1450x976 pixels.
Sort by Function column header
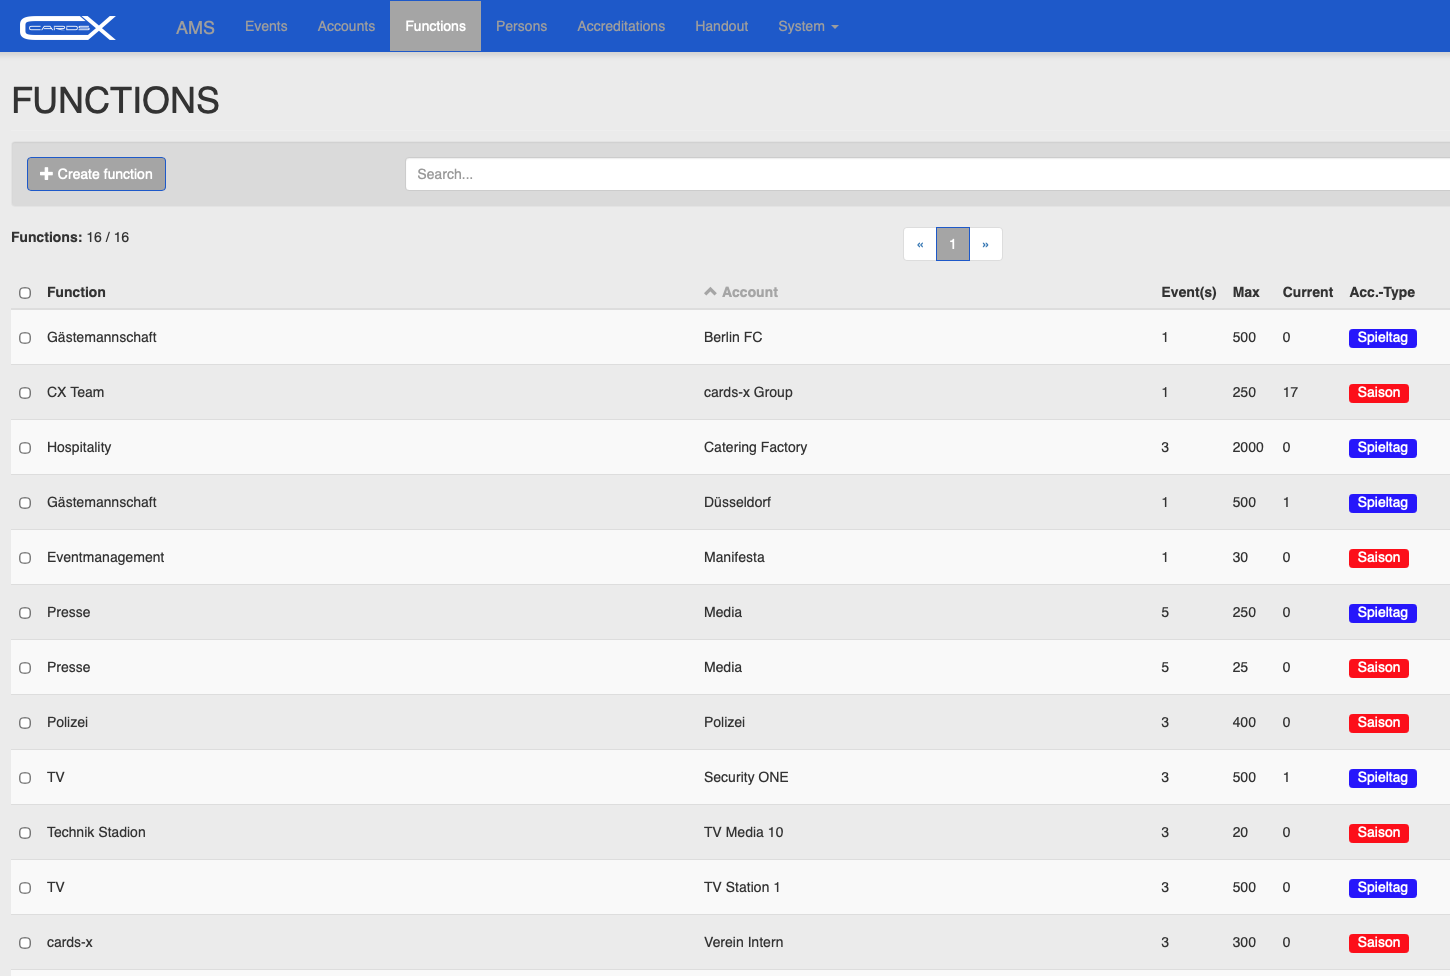(76, 292)
